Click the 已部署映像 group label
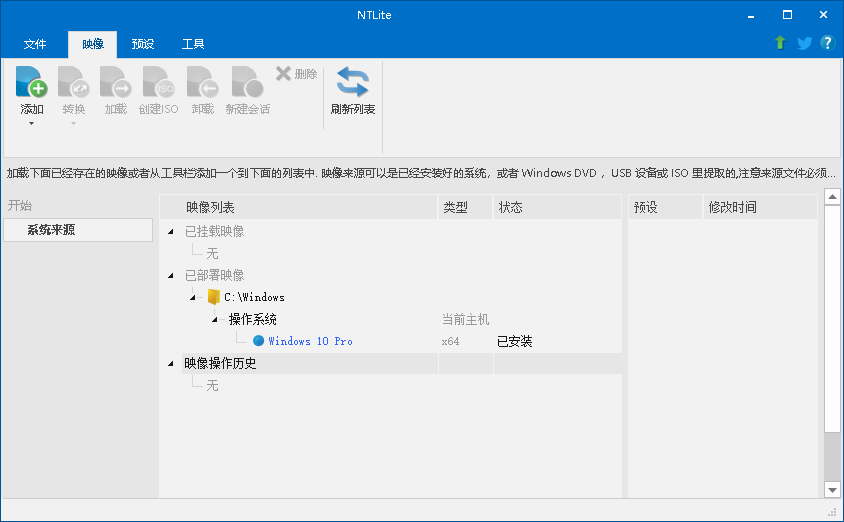Image resolution: width=844 pixels, height=522 pixels. point(214,276)
